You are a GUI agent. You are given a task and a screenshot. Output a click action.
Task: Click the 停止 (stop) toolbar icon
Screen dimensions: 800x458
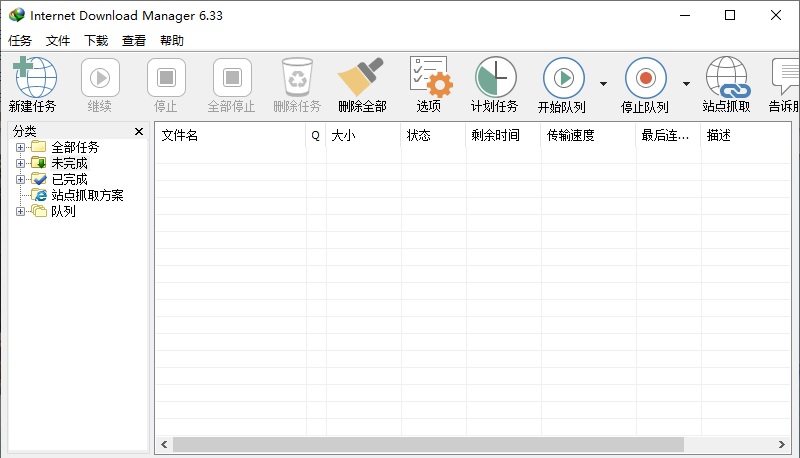click(x=166, y=78)
